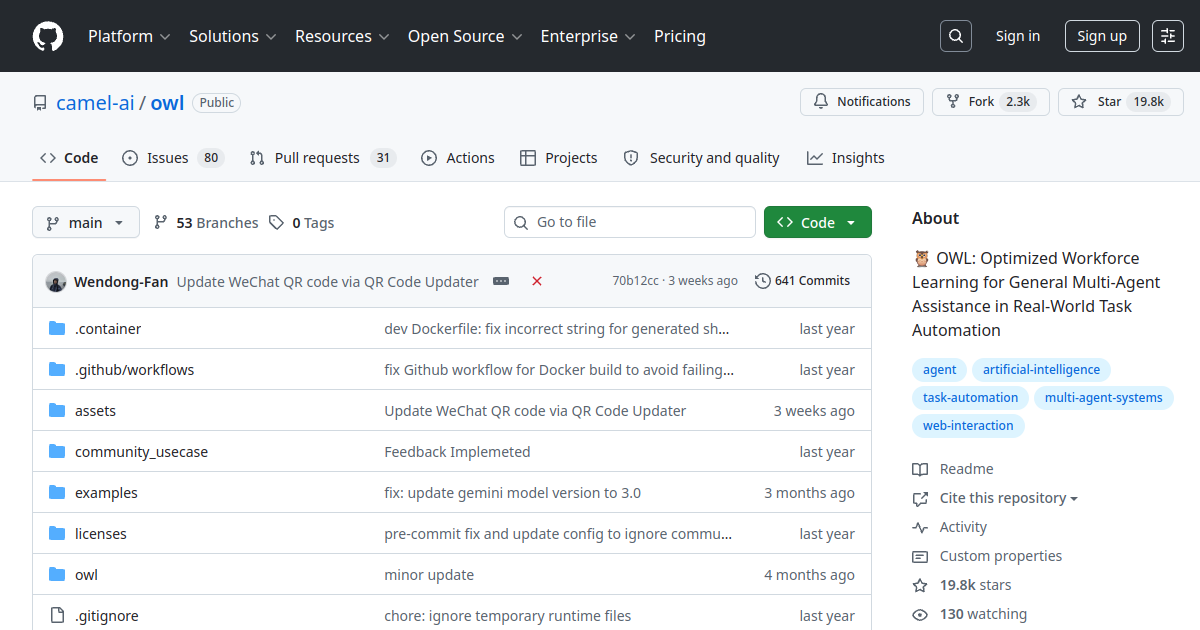Open Wendong-Fan author name link
Image resolution: width=1200 pixels, height=630 pixels.
tap(121, 282)
